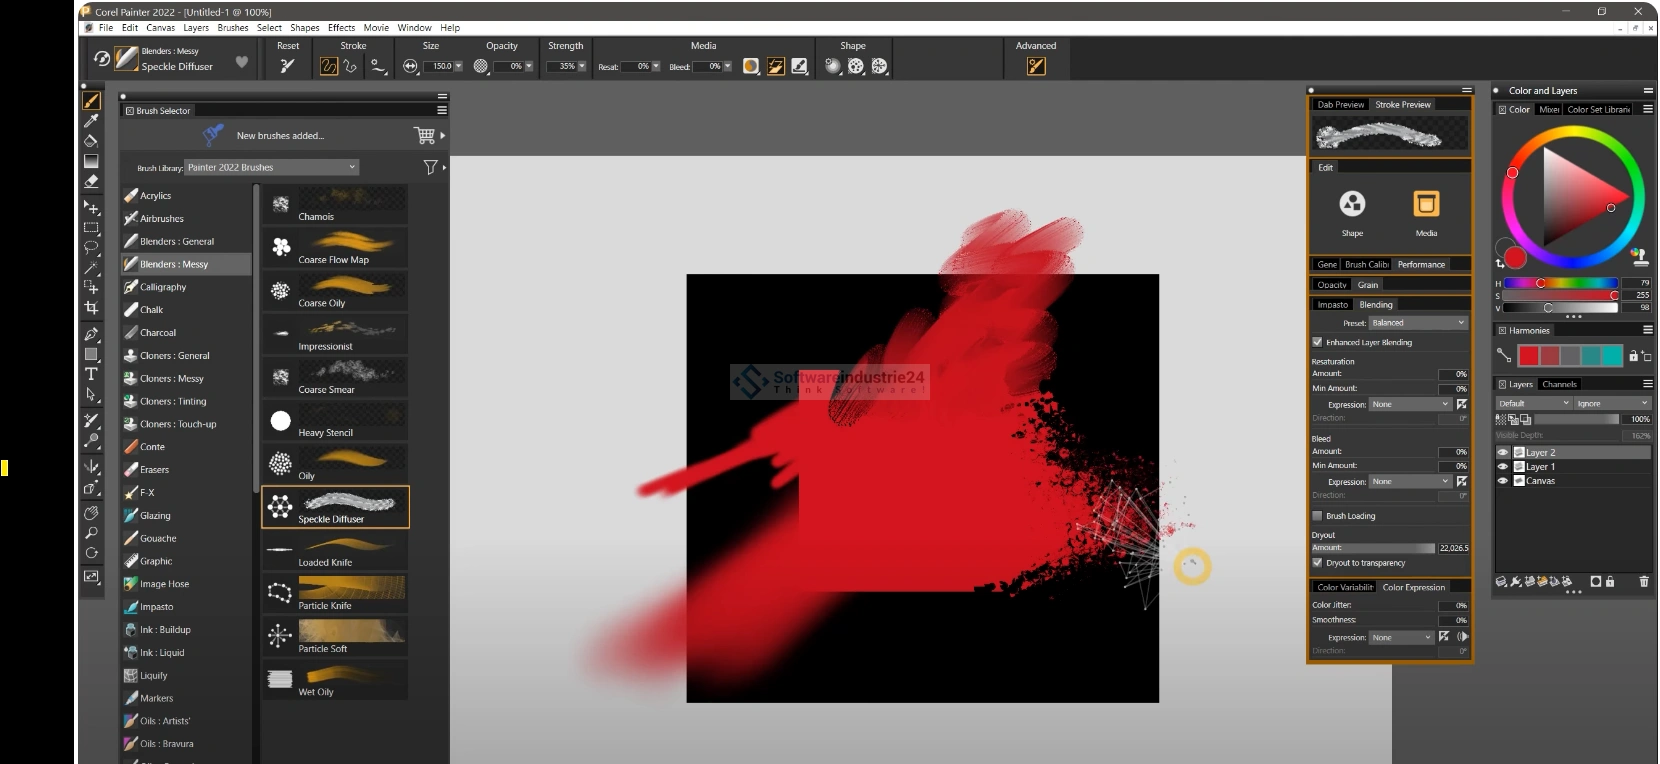Click the red harmony color swatch
This screenshot has width=1660, height=764.
[1528, 356]
